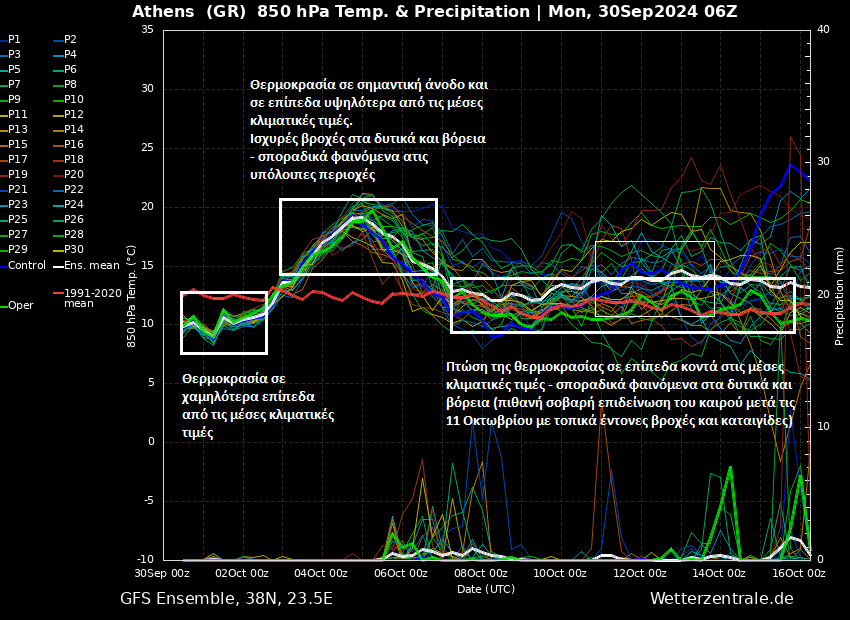Click the '12Oct 00z' date axis tick
The width and height of the screenshot is (850, 620).
pyautogui.click(x=640, y=573)
